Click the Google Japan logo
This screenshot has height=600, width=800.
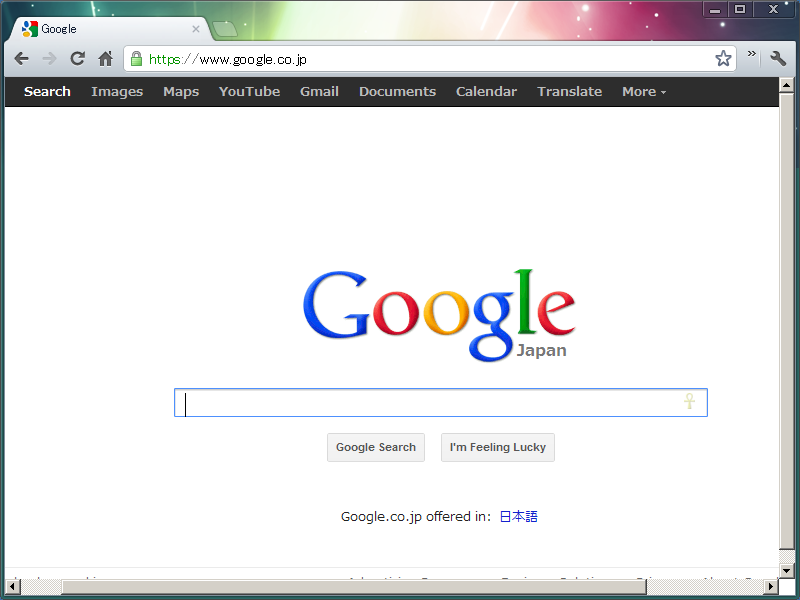coord(439,315)
